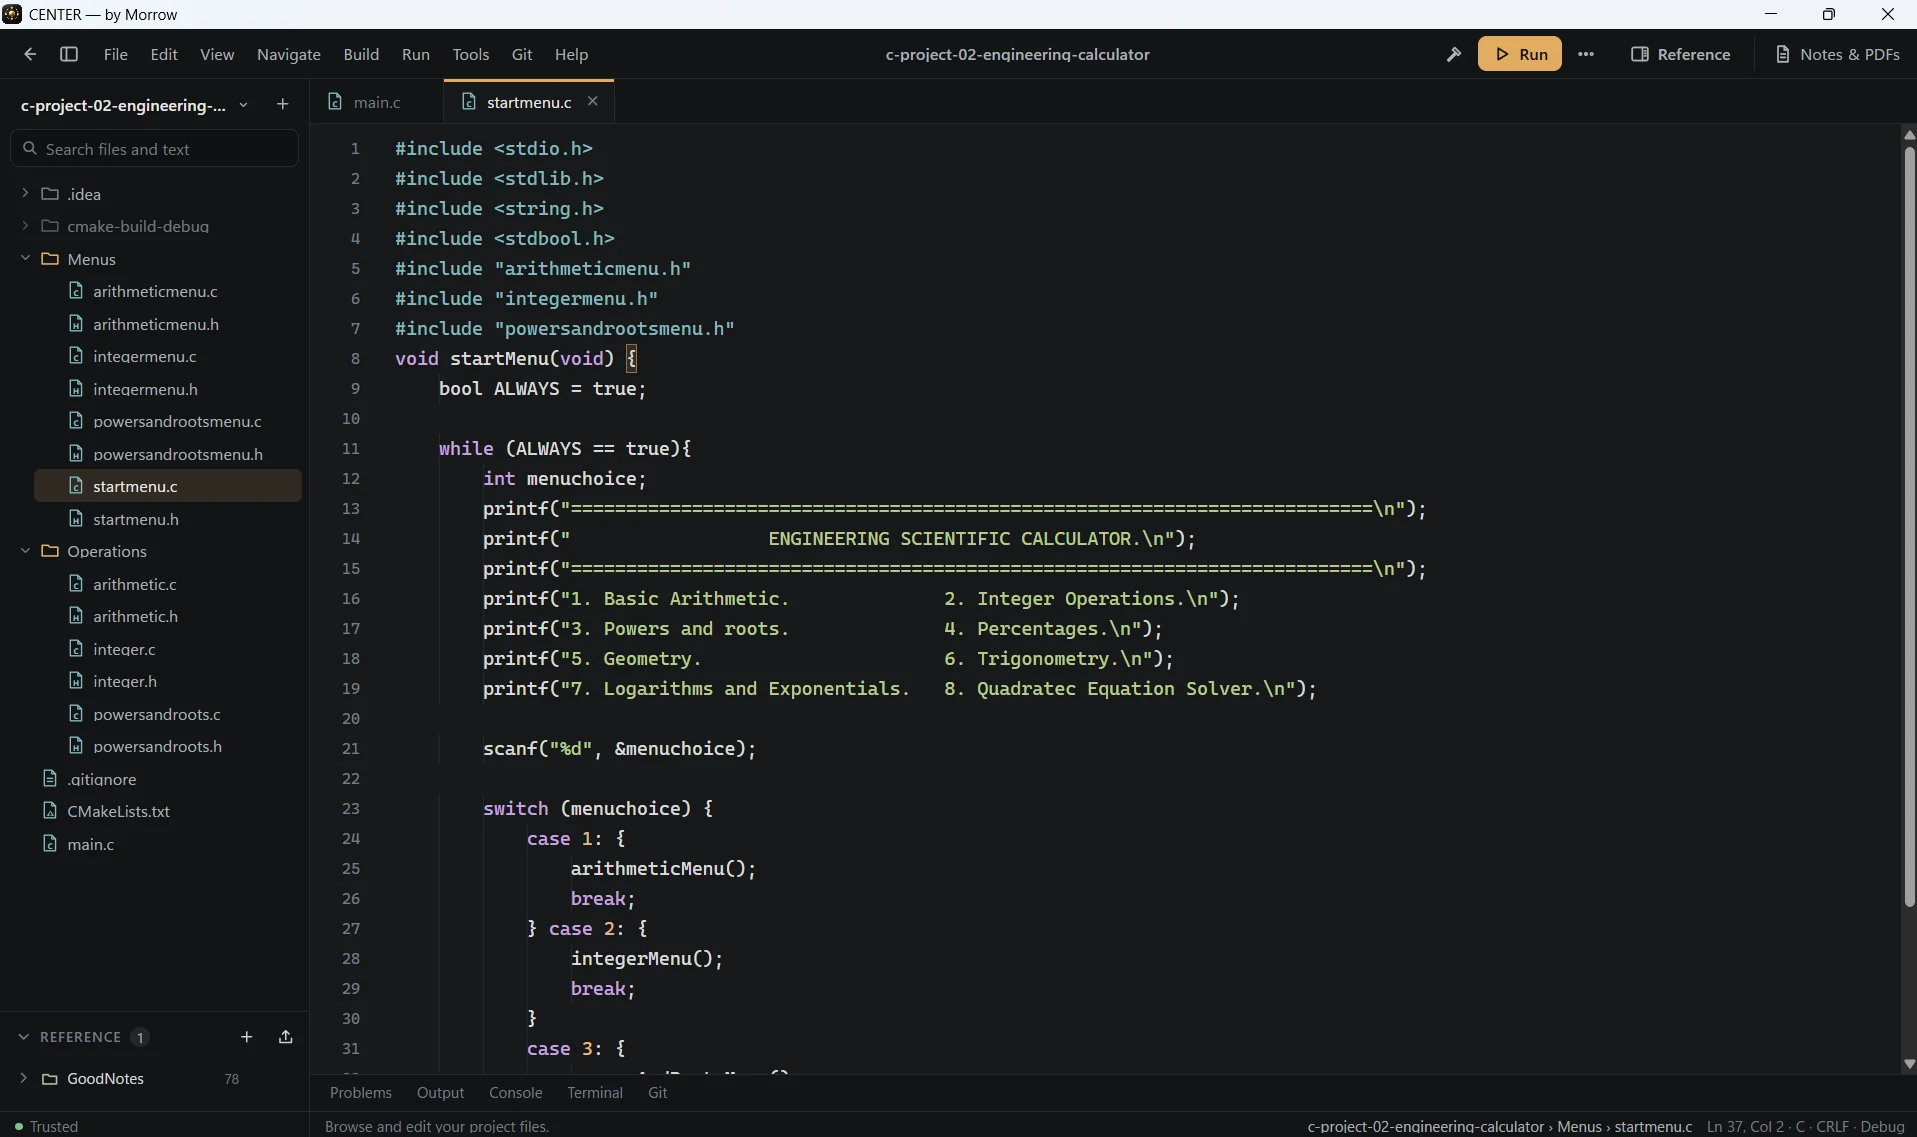
Task: Open project name dropdown chevron
Action: click(x=243, y=105)
